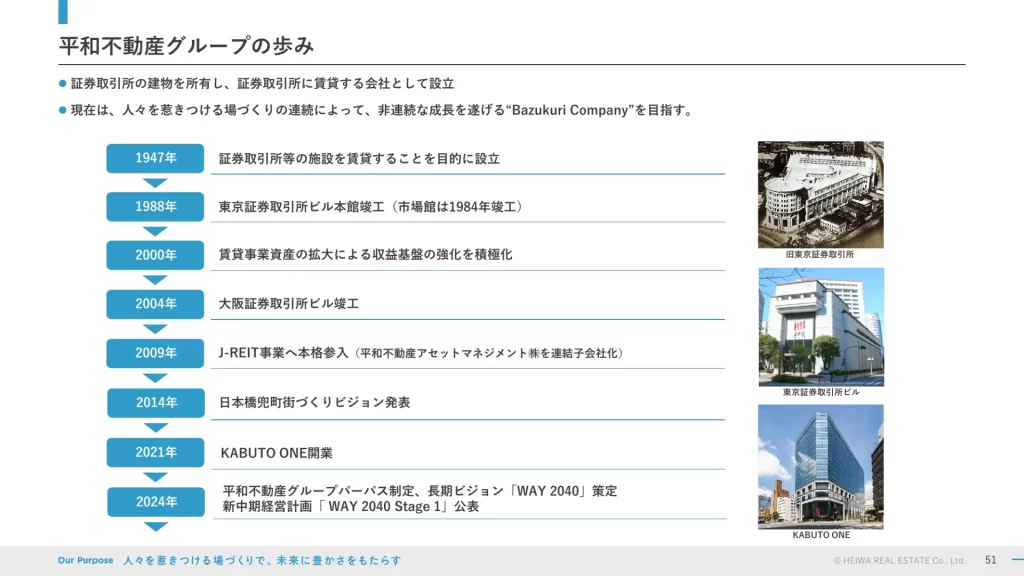Open the 東京証券取引所ビル building photo
Image resolution: width=1024 pixels, height=576 pixels.
(820, 326)
